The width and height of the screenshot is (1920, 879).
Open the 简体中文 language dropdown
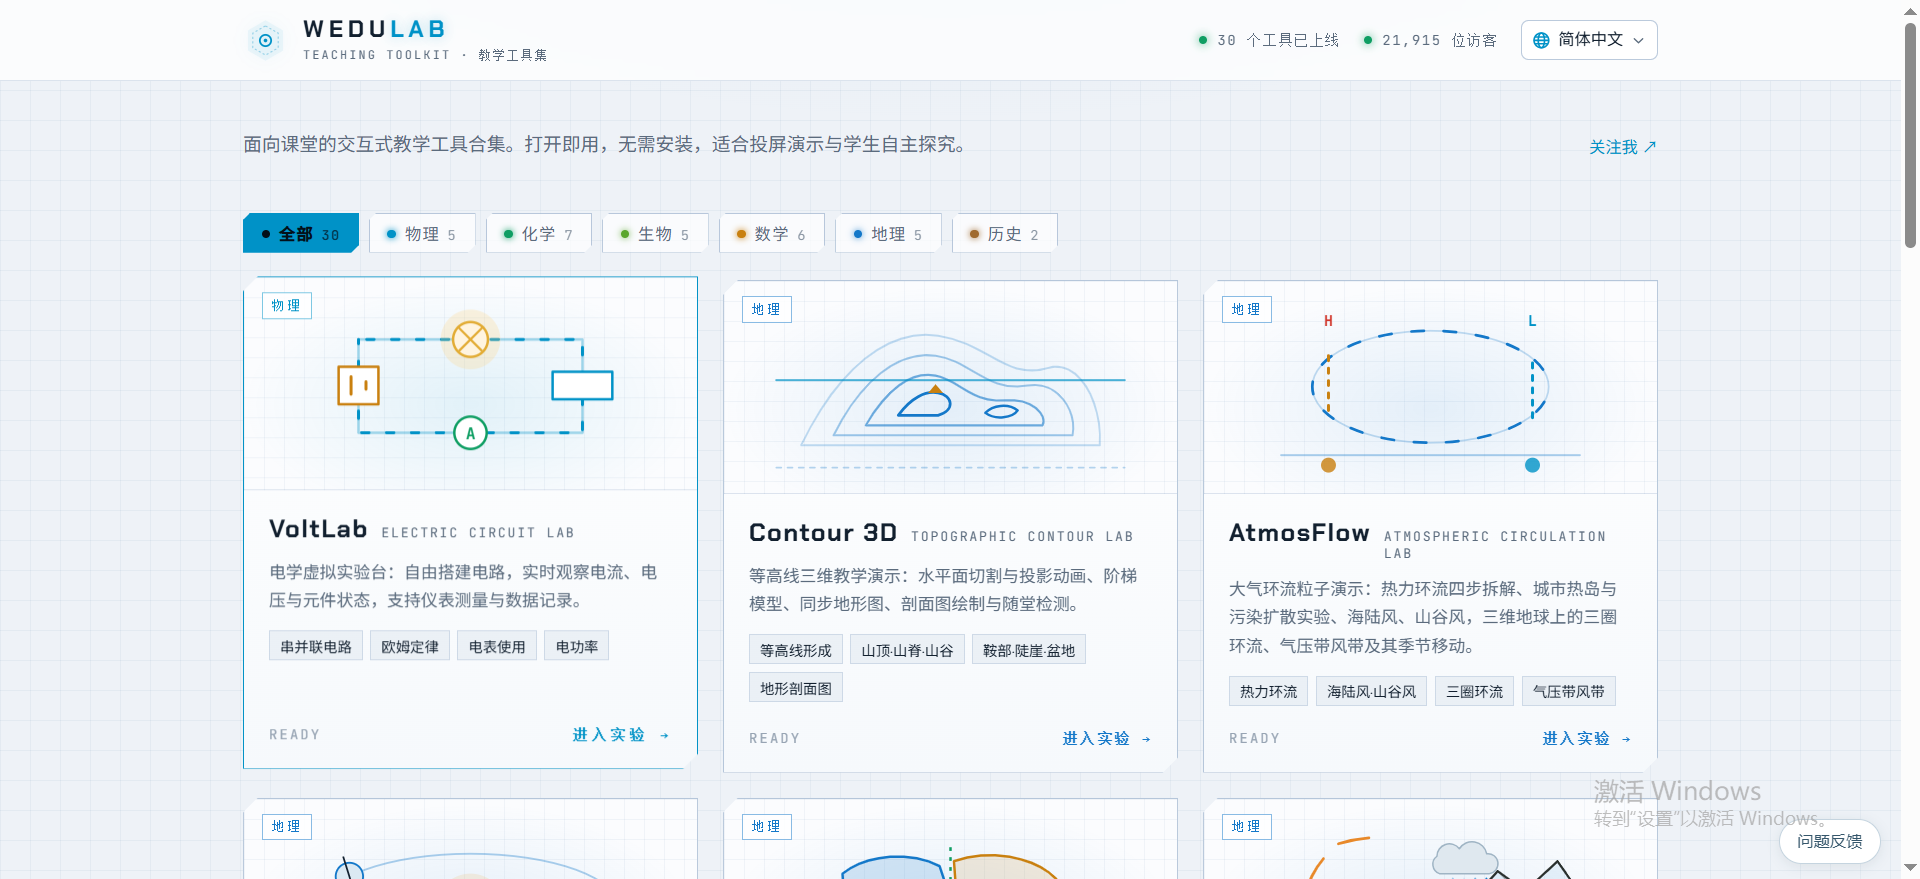pyautogui.click(x=1589, y=40)
